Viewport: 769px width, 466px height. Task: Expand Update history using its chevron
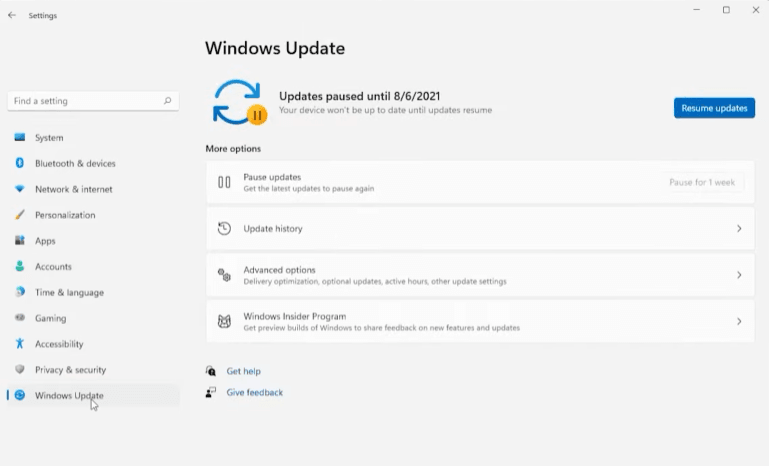coord(739,229)
